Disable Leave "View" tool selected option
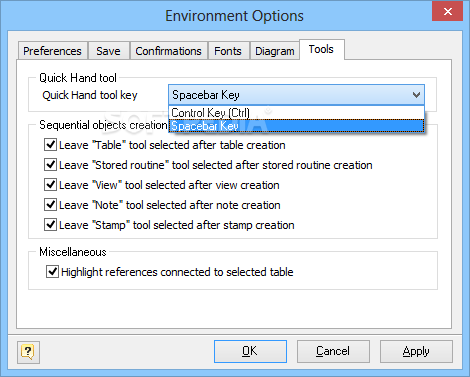Screen dimensions: 470x377 (50, 185)
